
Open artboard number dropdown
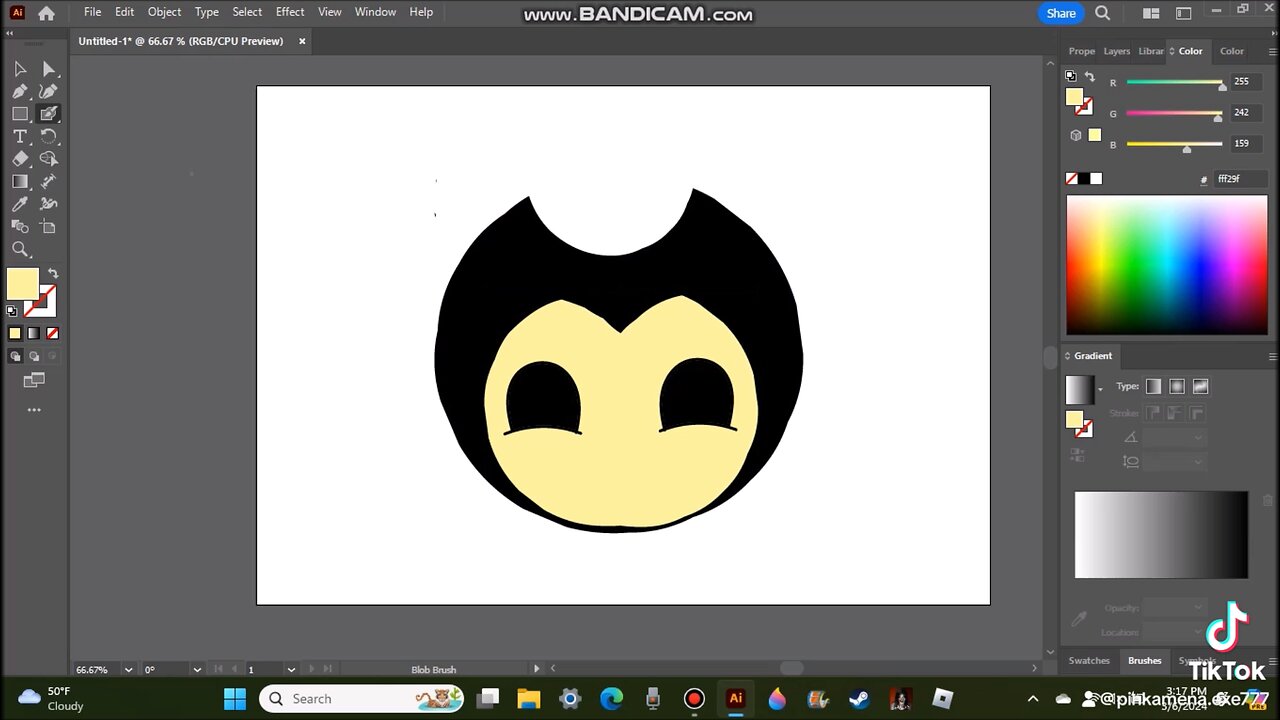point(291,669)
